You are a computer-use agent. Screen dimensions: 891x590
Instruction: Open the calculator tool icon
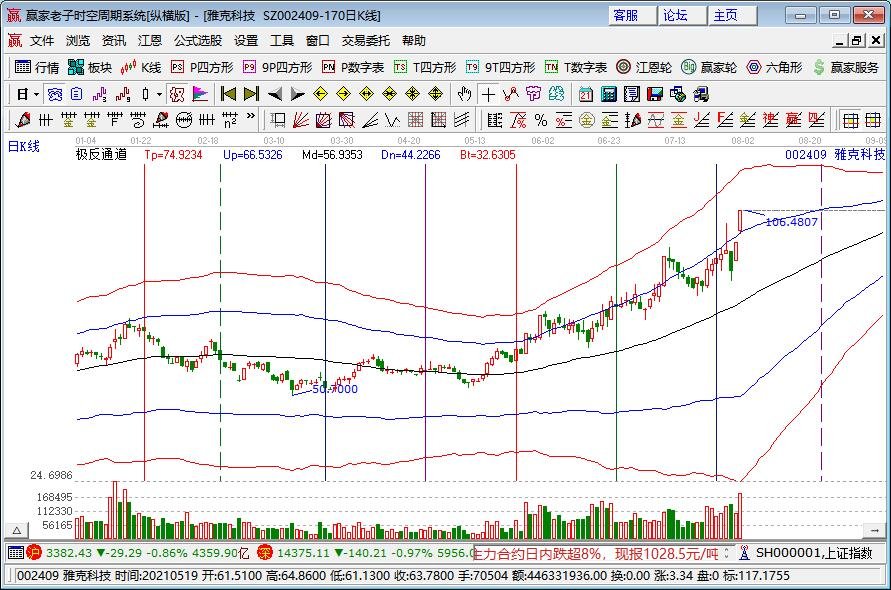[x=609, y=94]
